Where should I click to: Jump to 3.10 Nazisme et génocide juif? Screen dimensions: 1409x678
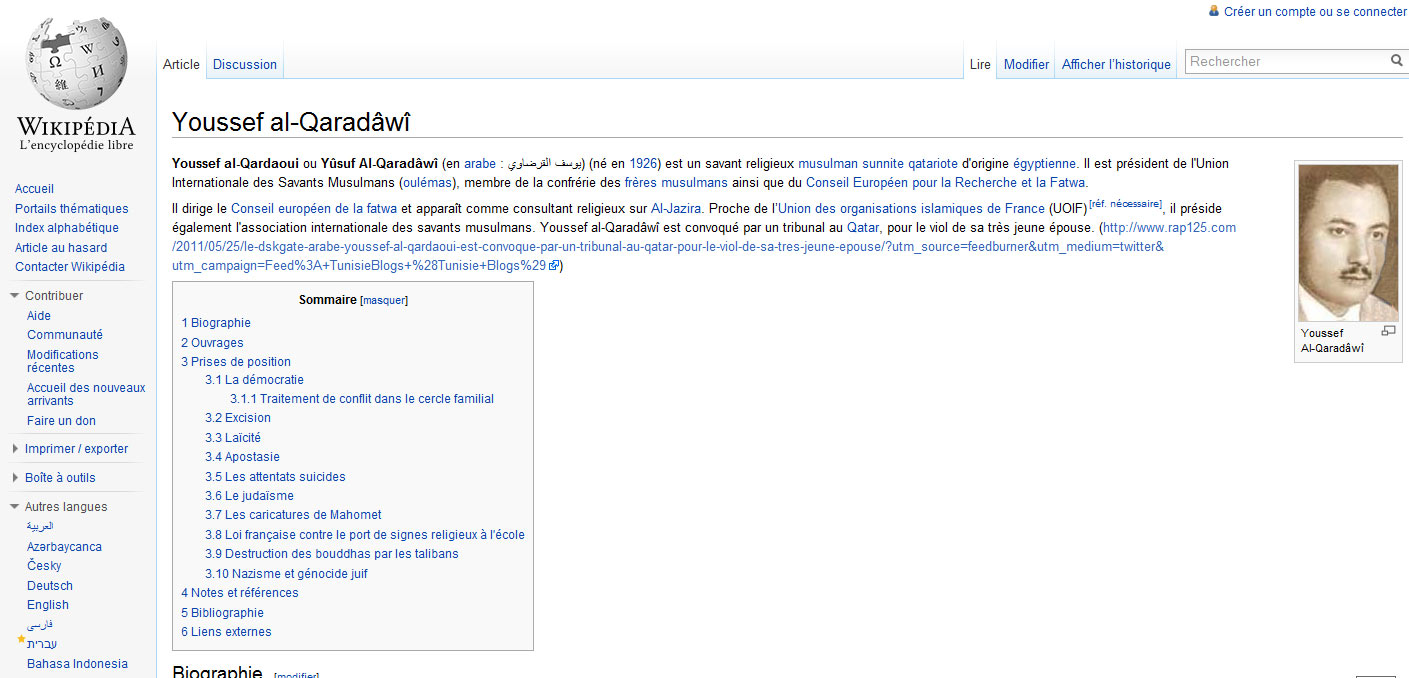(287, 574)
